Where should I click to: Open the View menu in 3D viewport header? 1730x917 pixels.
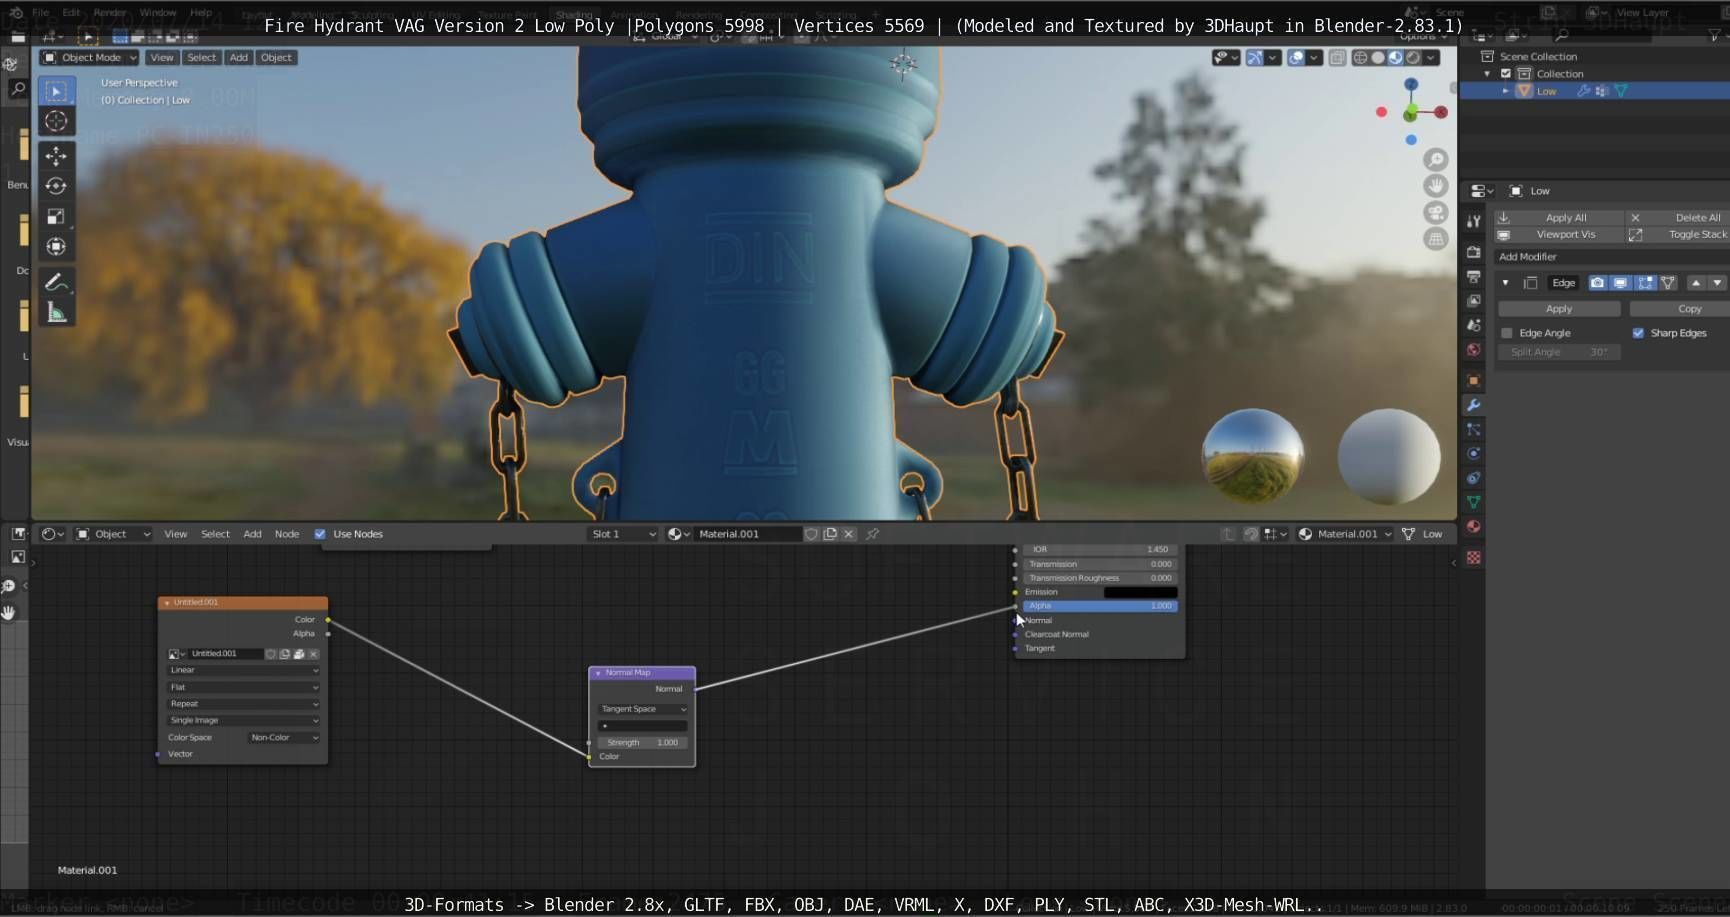(162, 58)
